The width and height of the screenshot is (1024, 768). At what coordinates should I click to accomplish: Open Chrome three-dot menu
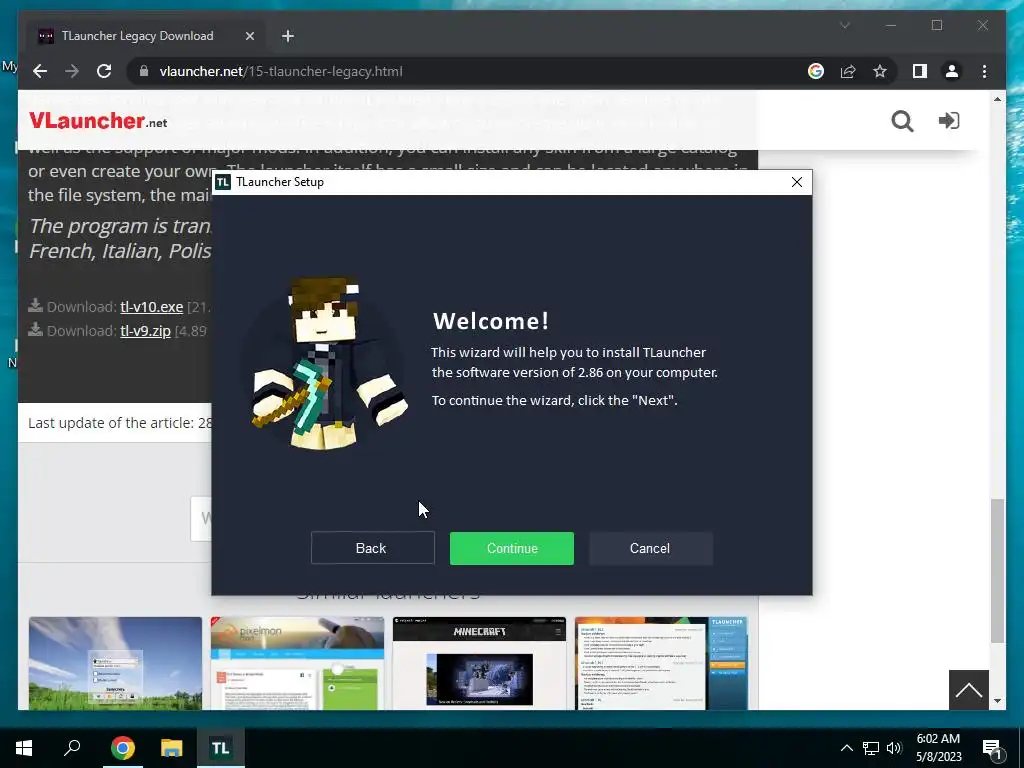(x=984, y=71)
